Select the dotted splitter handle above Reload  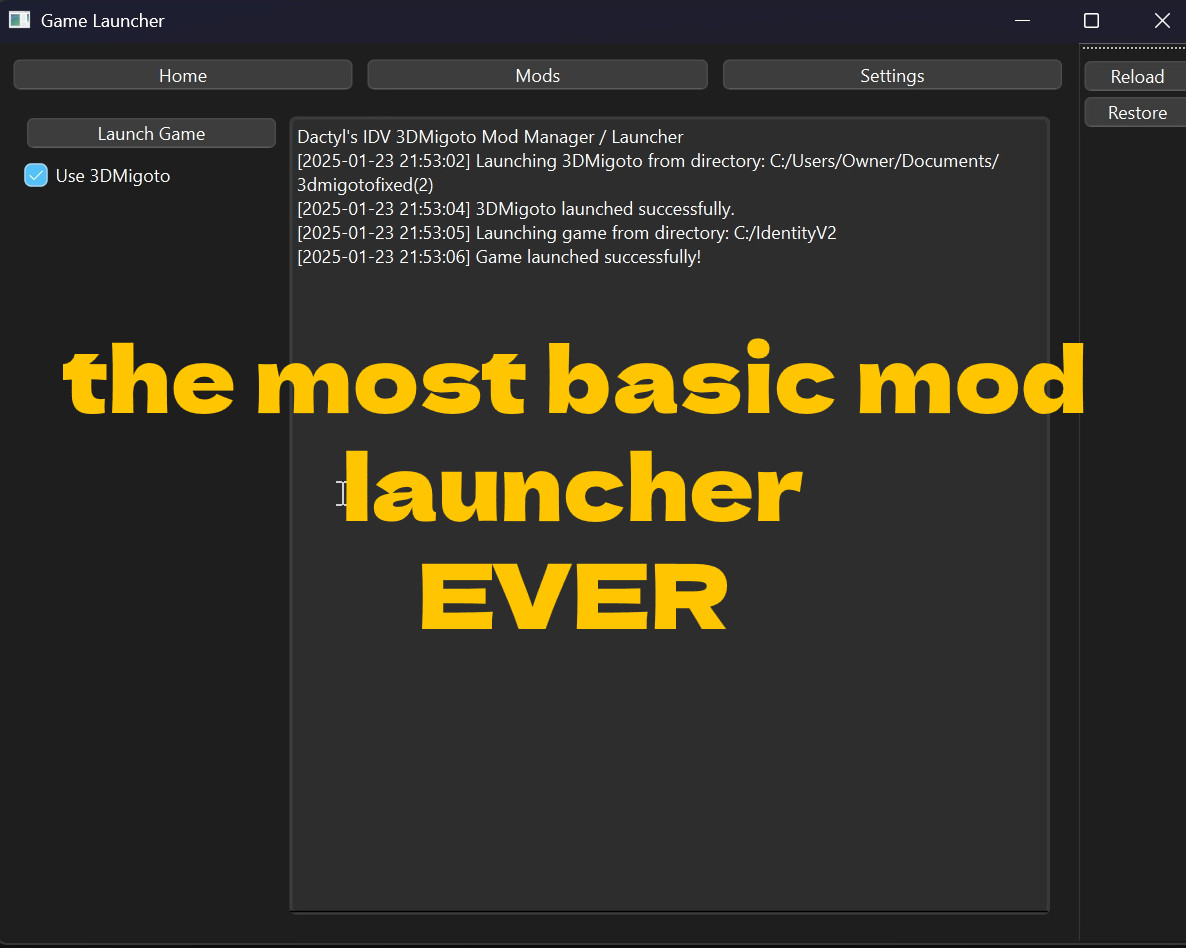pyautogui.click(x=1133, y=47)
